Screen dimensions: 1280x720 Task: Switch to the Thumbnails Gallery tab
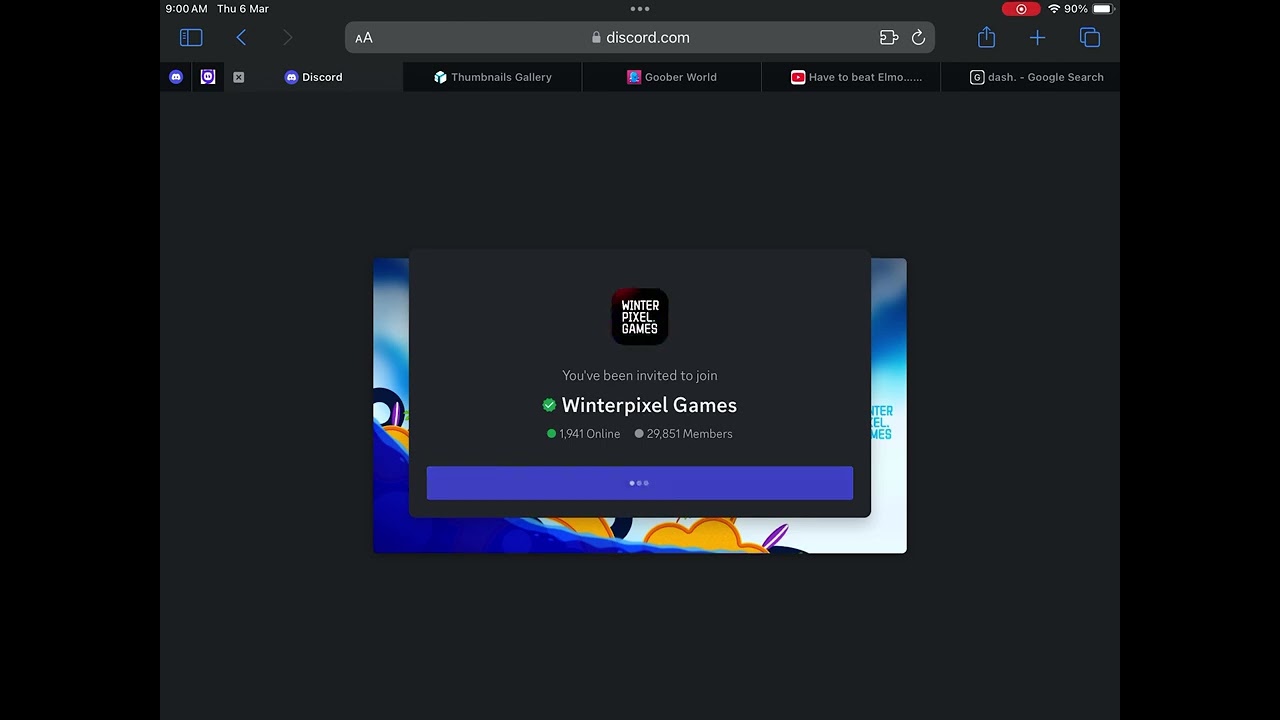click(x=492, y=77)
